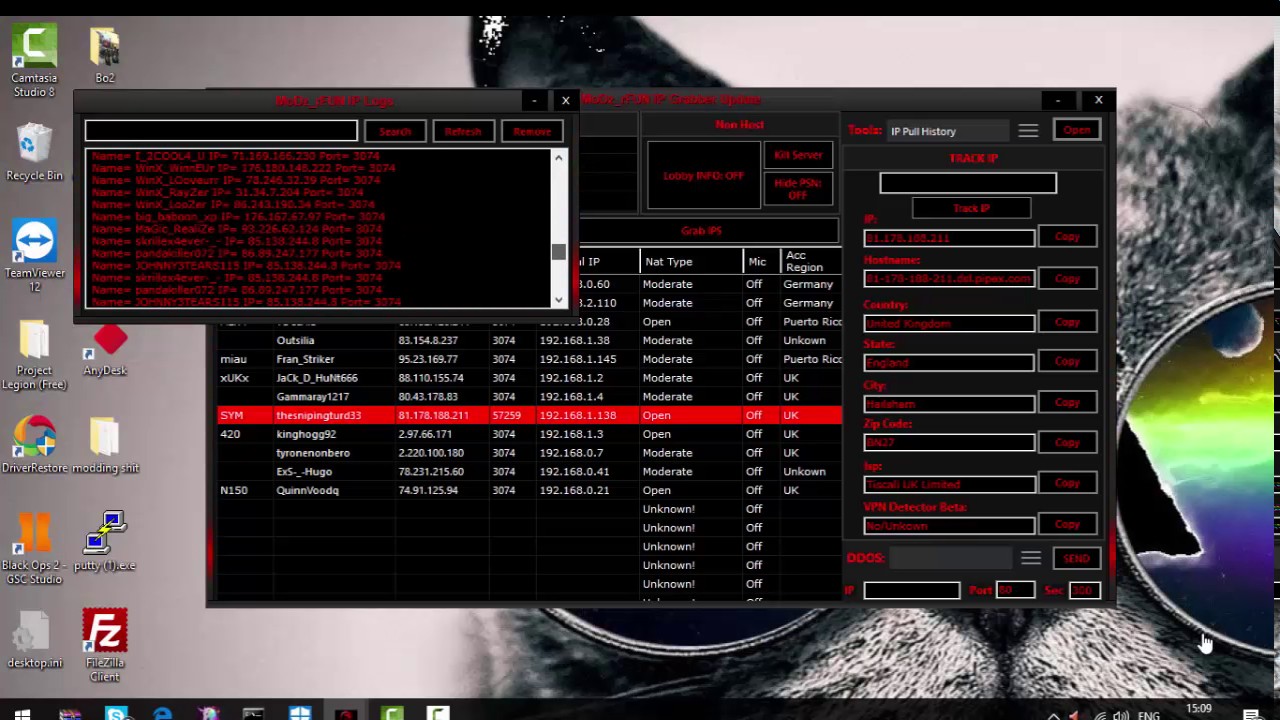
Task: Select the Project Legion (Free) folder
Action: pos(34,355)
